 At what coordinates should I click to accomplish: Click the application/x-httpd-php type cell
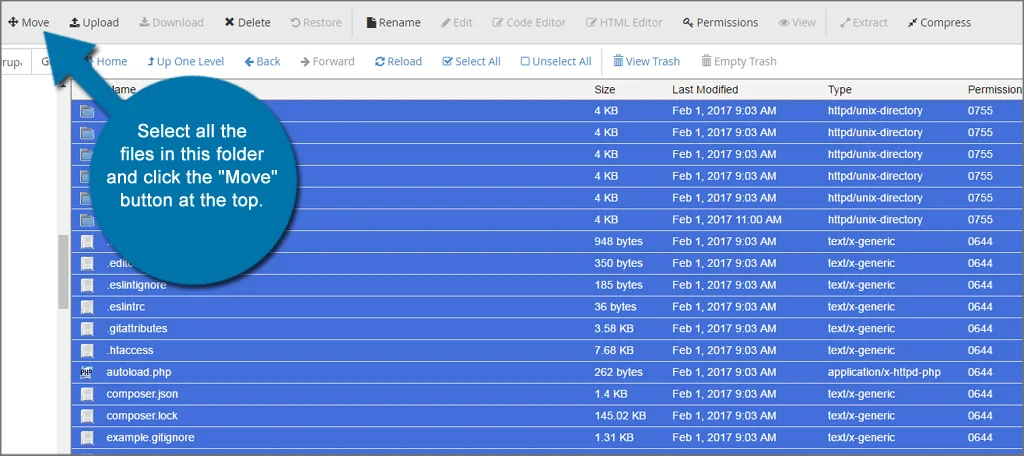coord(884,372)
